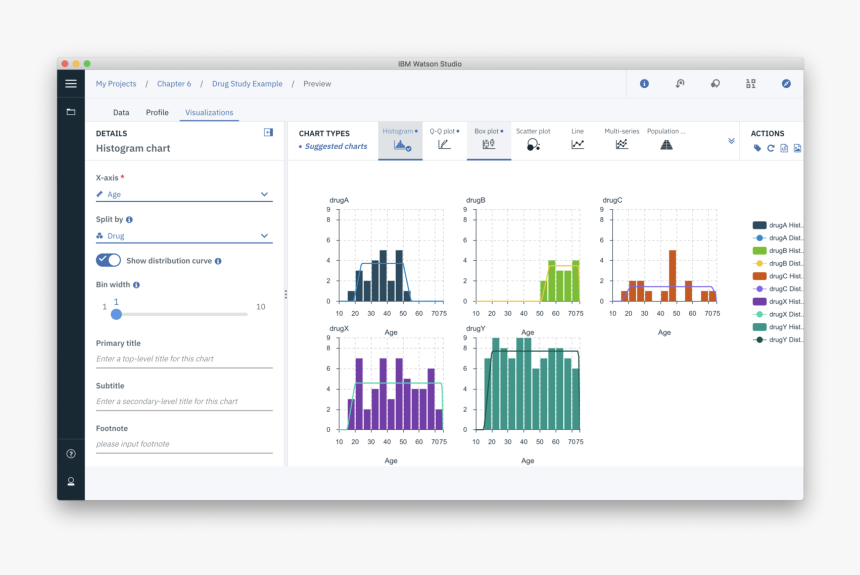Click the folder icon in left sidebar
This screenshot has height=575, width=860.
[x=71, y=112]
